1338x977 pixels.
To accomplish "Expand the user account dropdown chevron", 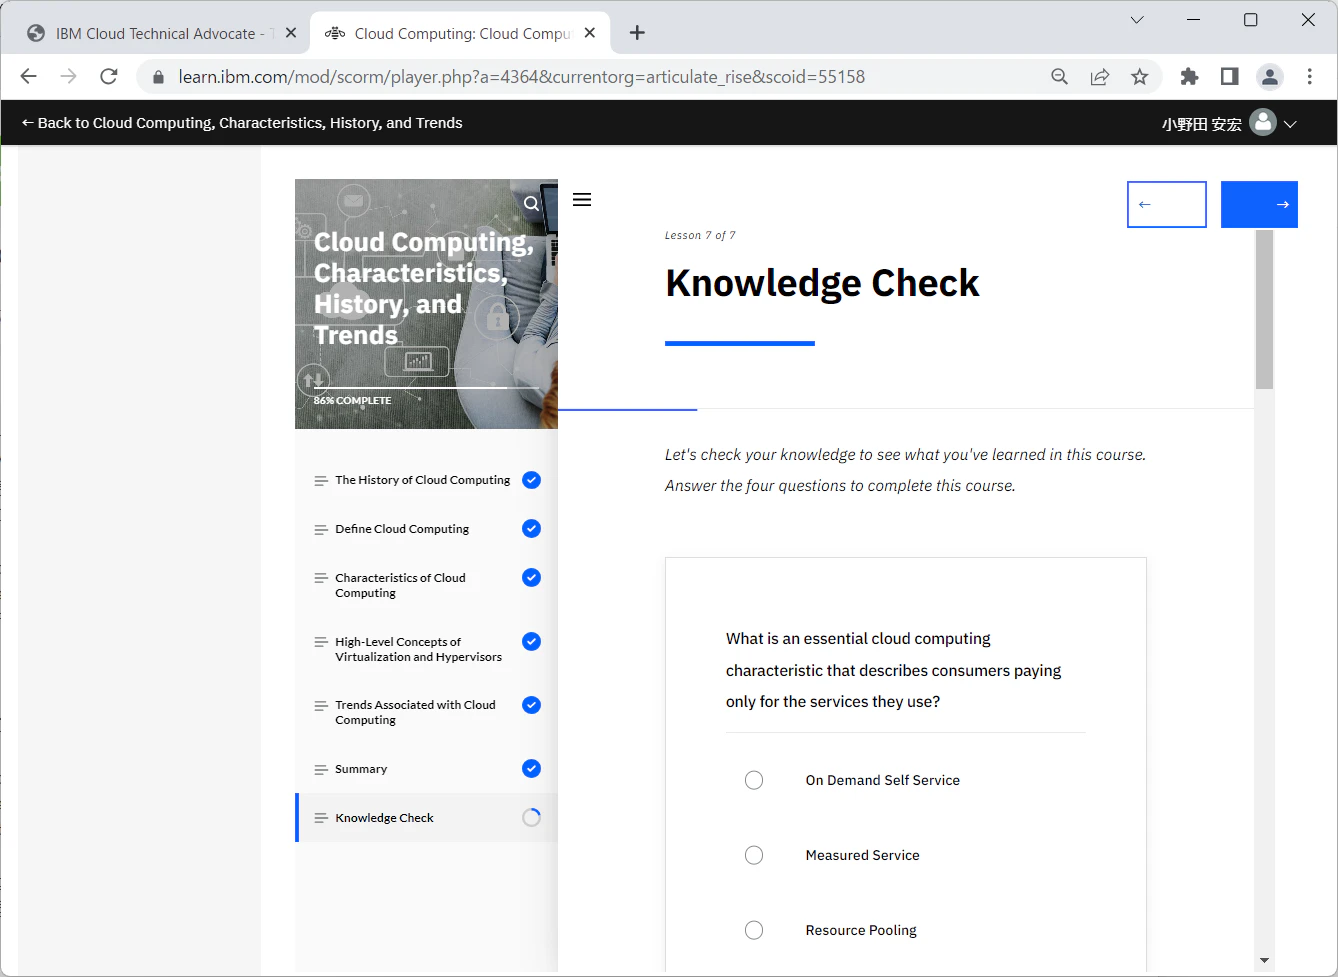I will click(1290, 124).
